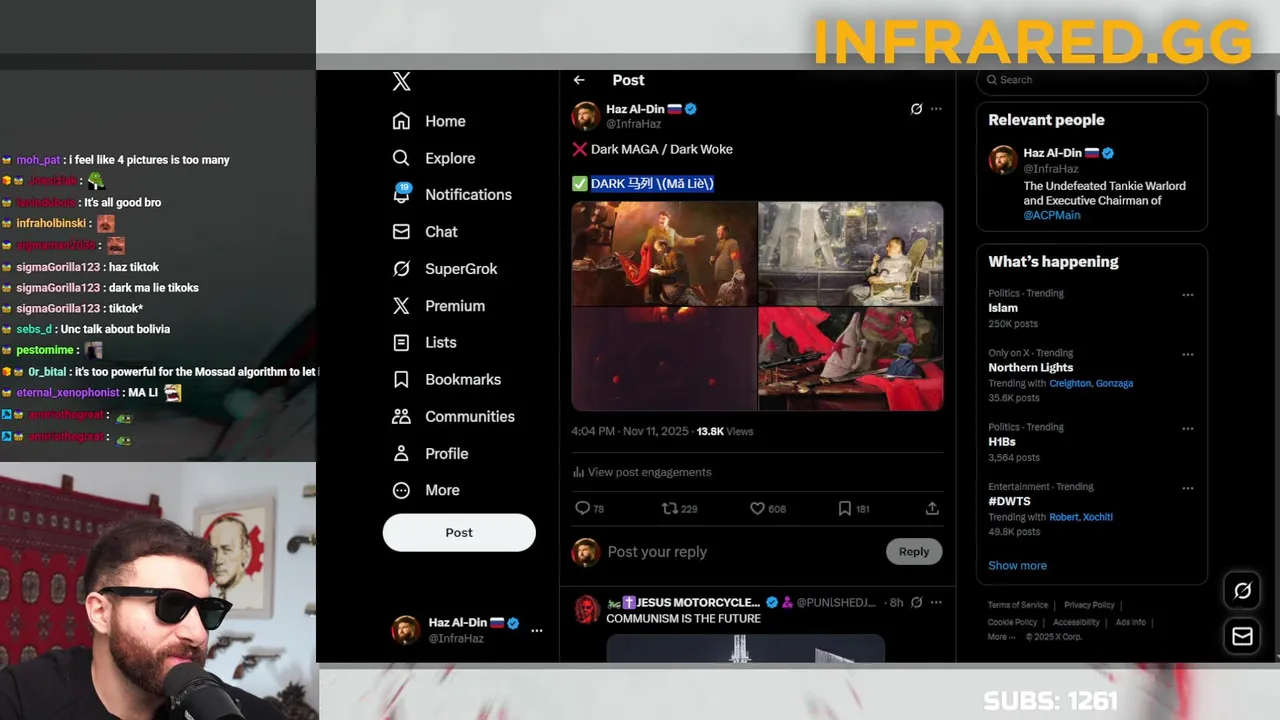The width and height of the screenshot is (1280, 720).
Task: Open Accessibility footer link
Action: pos(1076,622)
